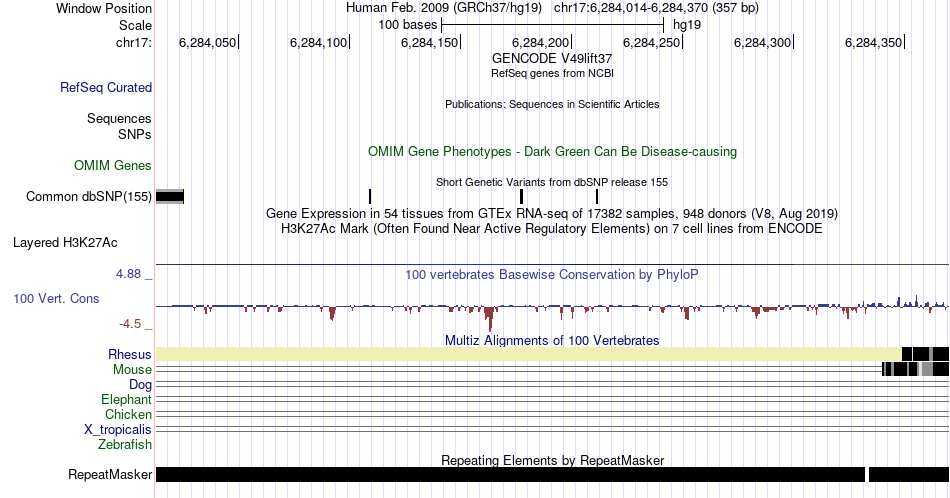Click the Scale label
950x498 pixels.
tap(135, 25)
